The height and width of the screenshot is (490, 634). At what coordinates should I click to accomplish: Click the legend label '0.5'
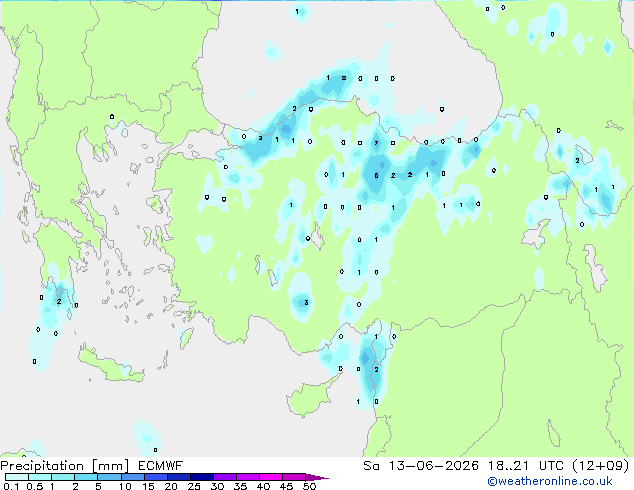pos(35,486)
